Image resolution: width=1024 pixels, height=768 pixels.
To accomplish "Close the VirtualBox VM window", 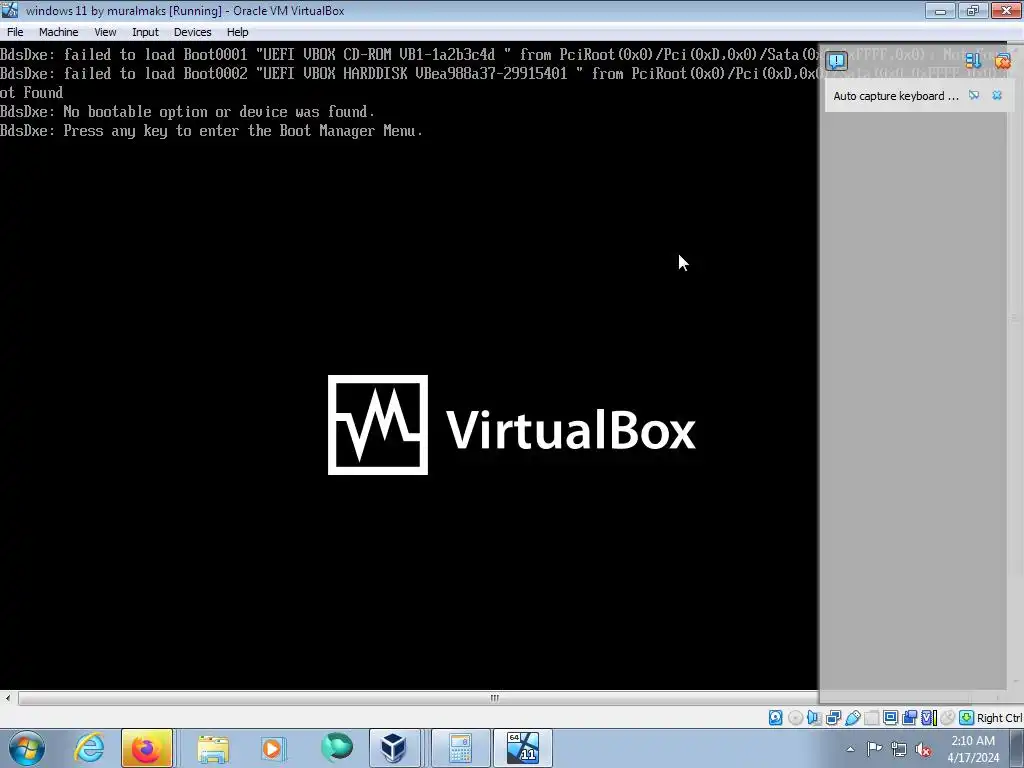I will pos(1006,10).
